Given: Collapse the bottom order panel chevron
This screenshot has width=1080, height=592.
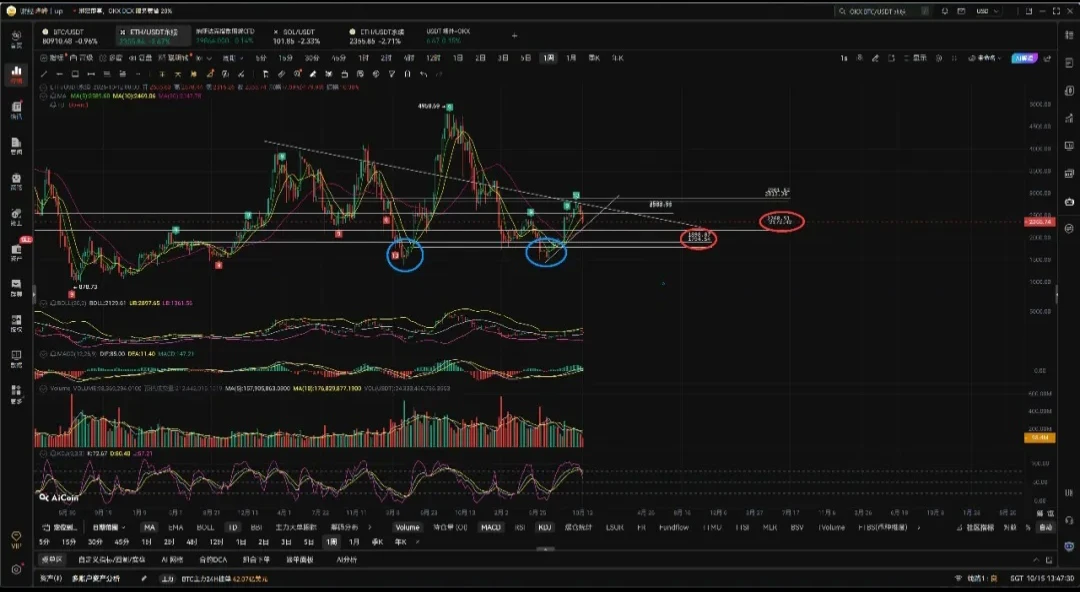Looking at the screenshot, I should tap(1035, 560).
